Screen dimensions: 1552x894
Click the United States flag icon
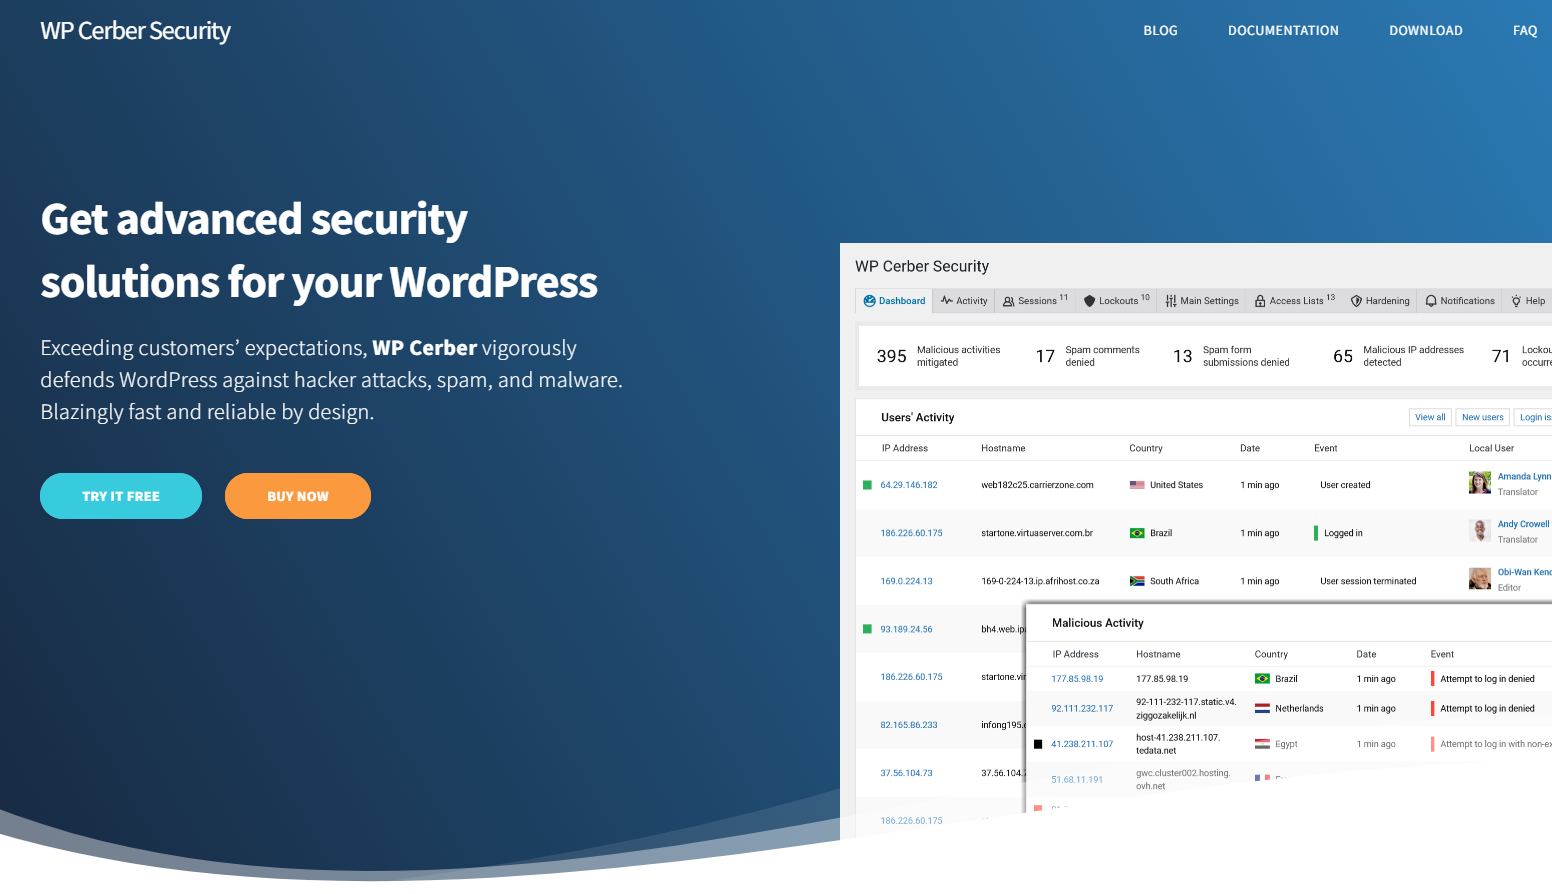[x=1137, y=485]
